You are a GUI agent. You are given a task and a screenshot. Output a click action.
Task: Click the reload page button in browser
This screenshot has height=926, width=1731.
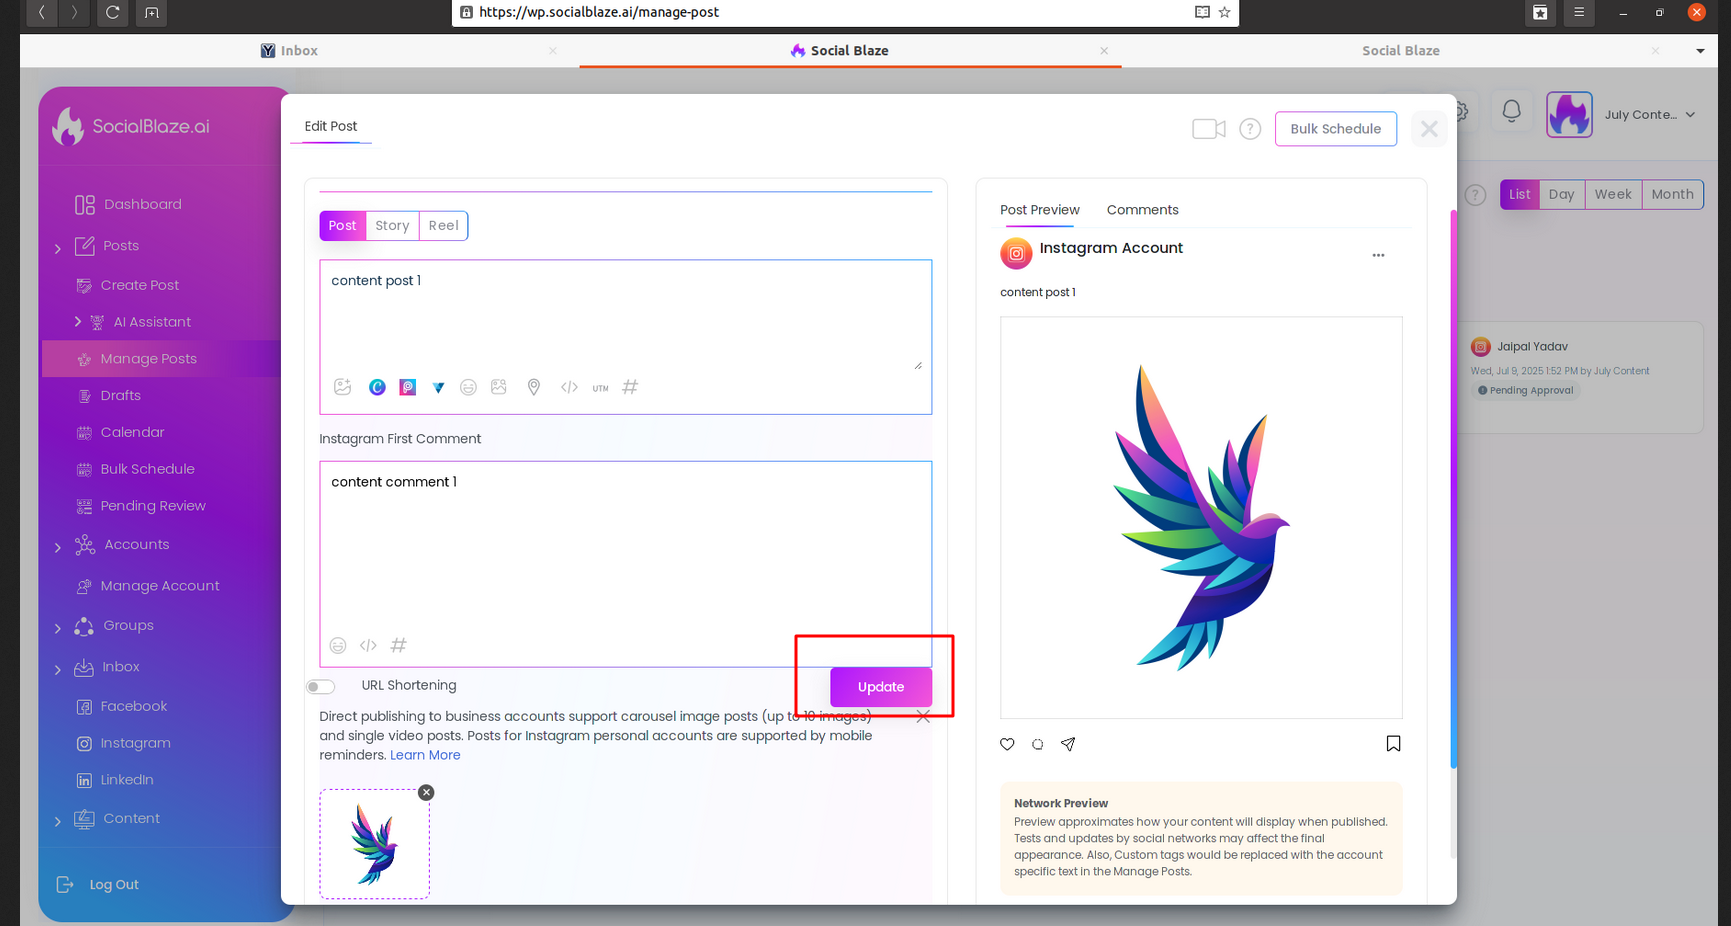tap(112, 12)
